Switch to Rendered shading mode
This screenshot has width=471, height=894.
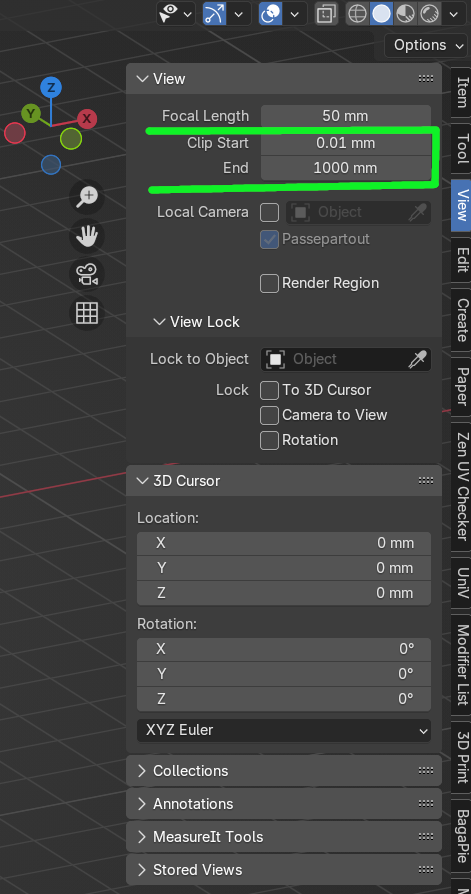[x=429, y=14]
